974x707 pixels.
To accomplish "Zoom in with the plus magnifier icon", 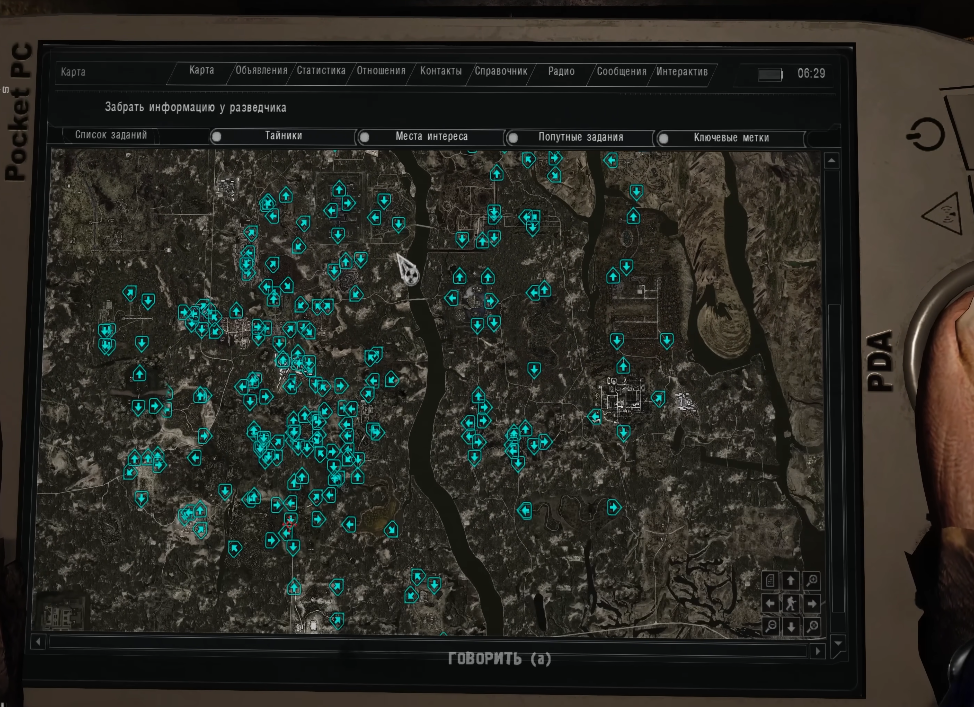I will click(811, 580).
